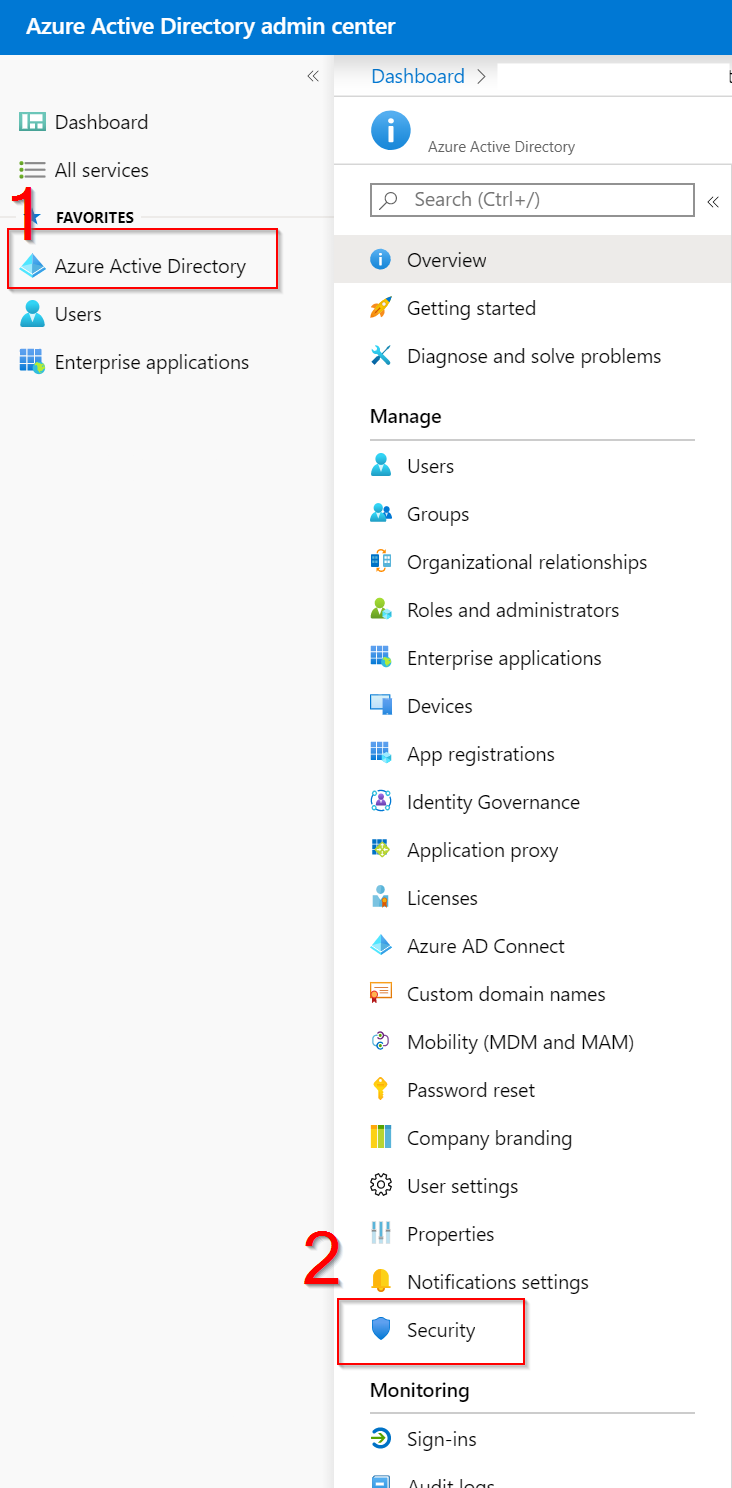Screen dimensions: 732x1488
Task: Click Properties text entry
Action: click(x=450, y=1234)
